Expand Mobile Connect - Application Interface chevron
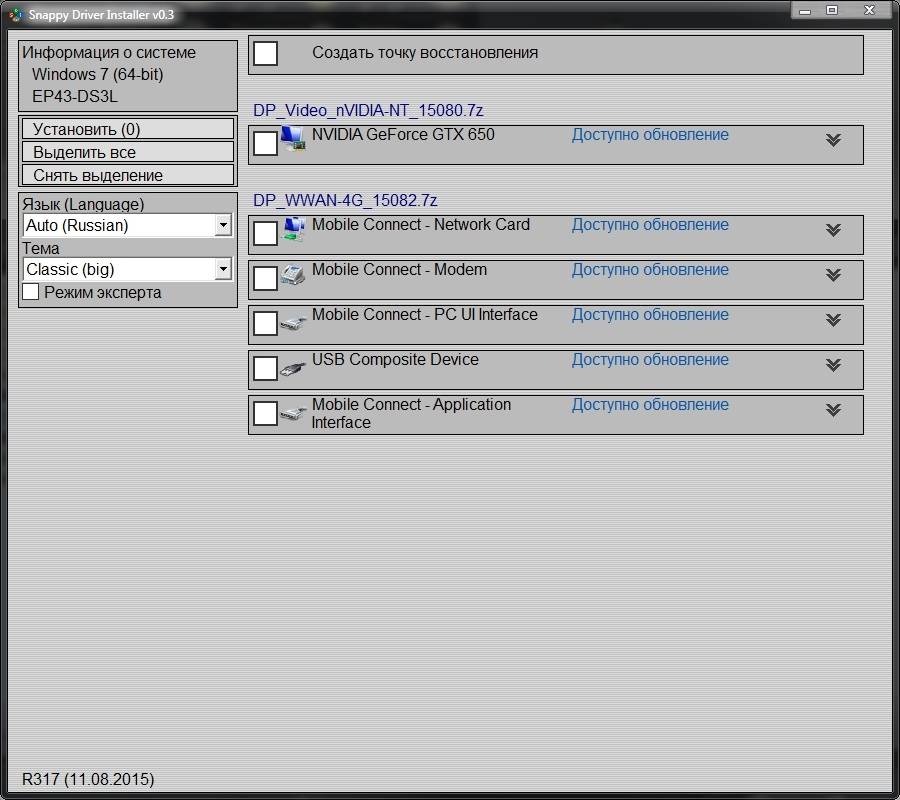900x800 pixels. [x=833, y=409]
